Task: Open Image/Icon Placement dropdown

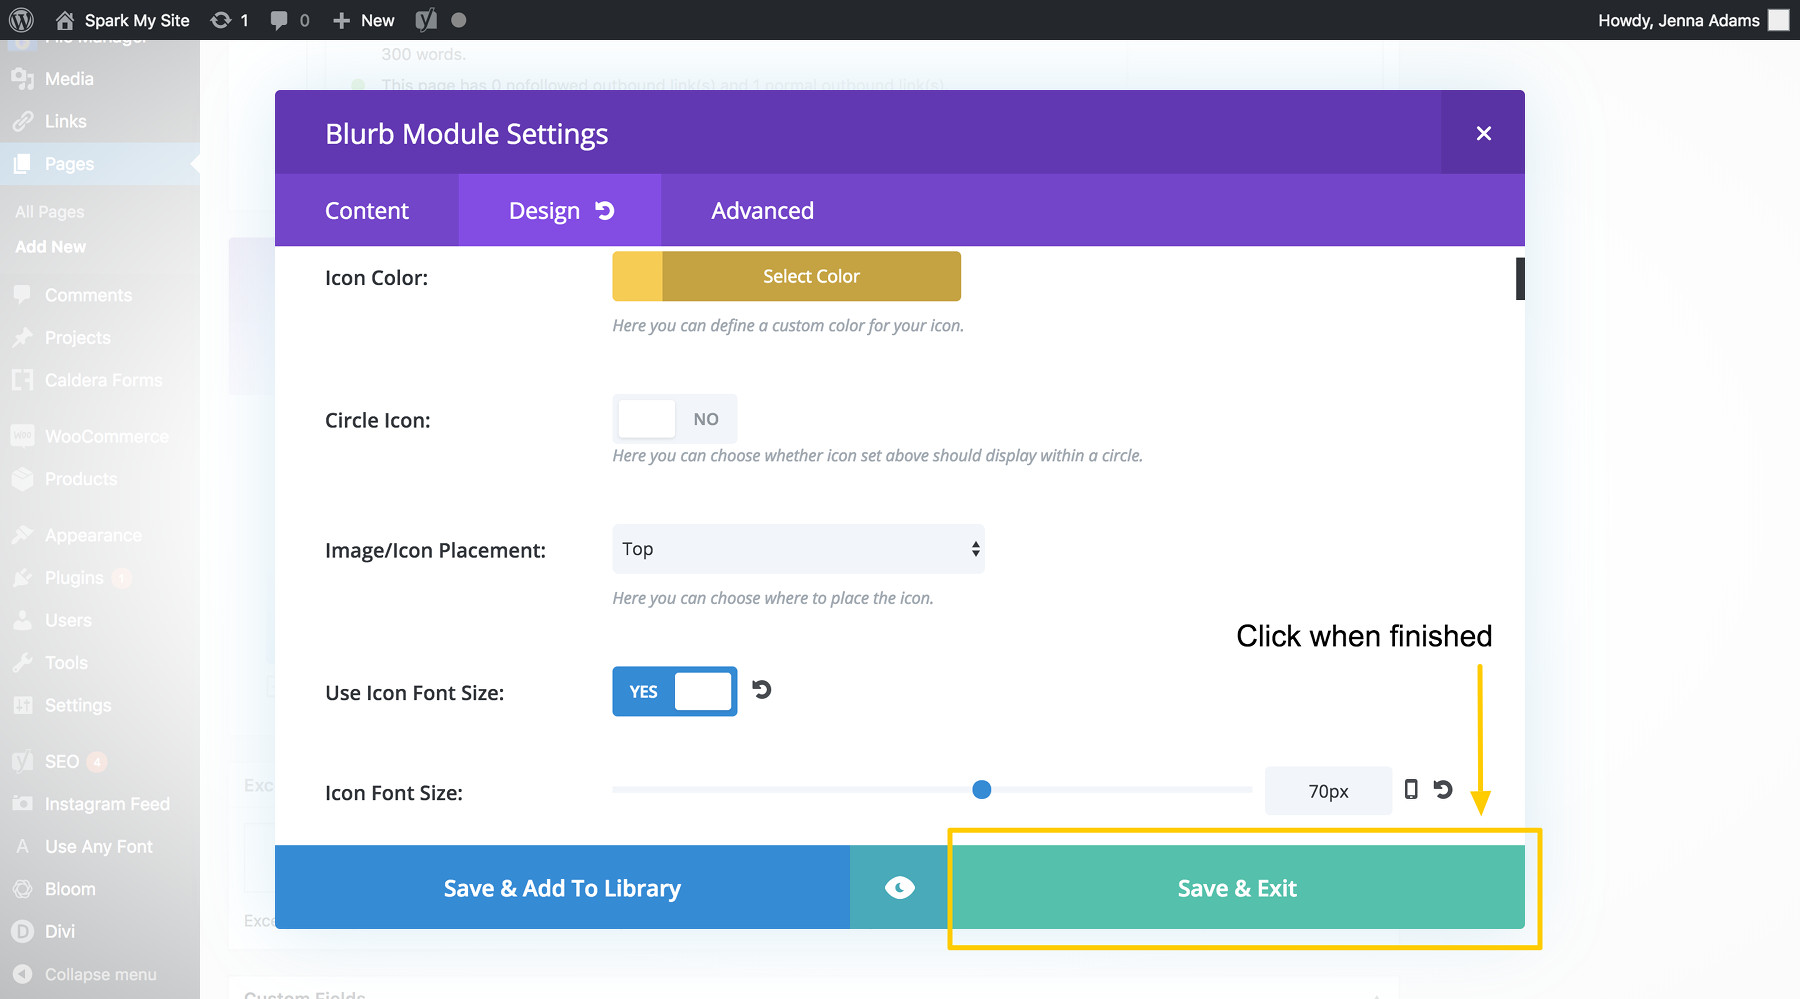Action: click(x=798, y=549)
